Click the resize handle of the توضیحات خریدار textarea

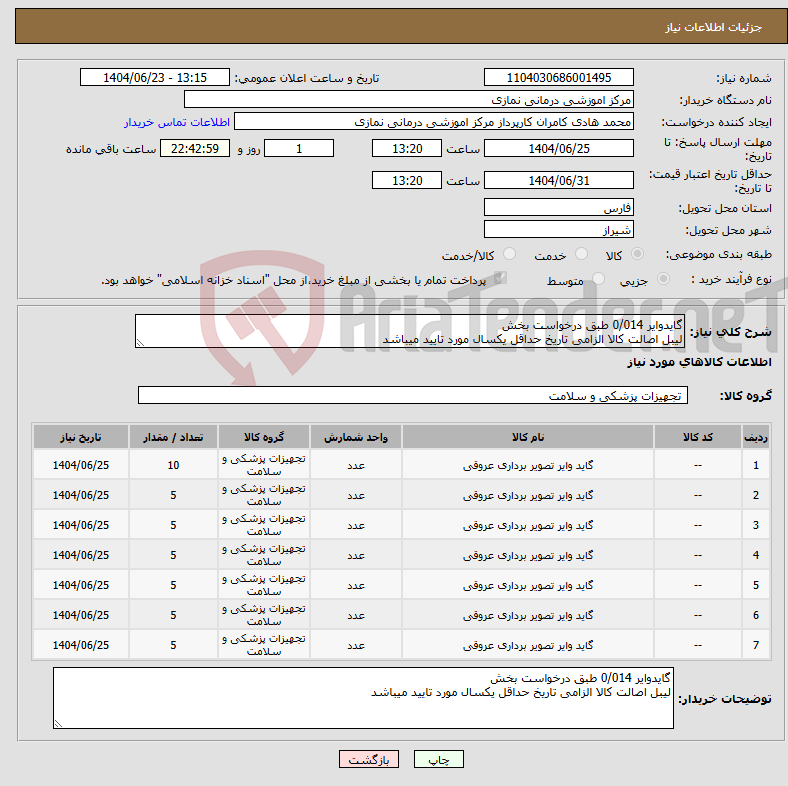pos(59,723)
